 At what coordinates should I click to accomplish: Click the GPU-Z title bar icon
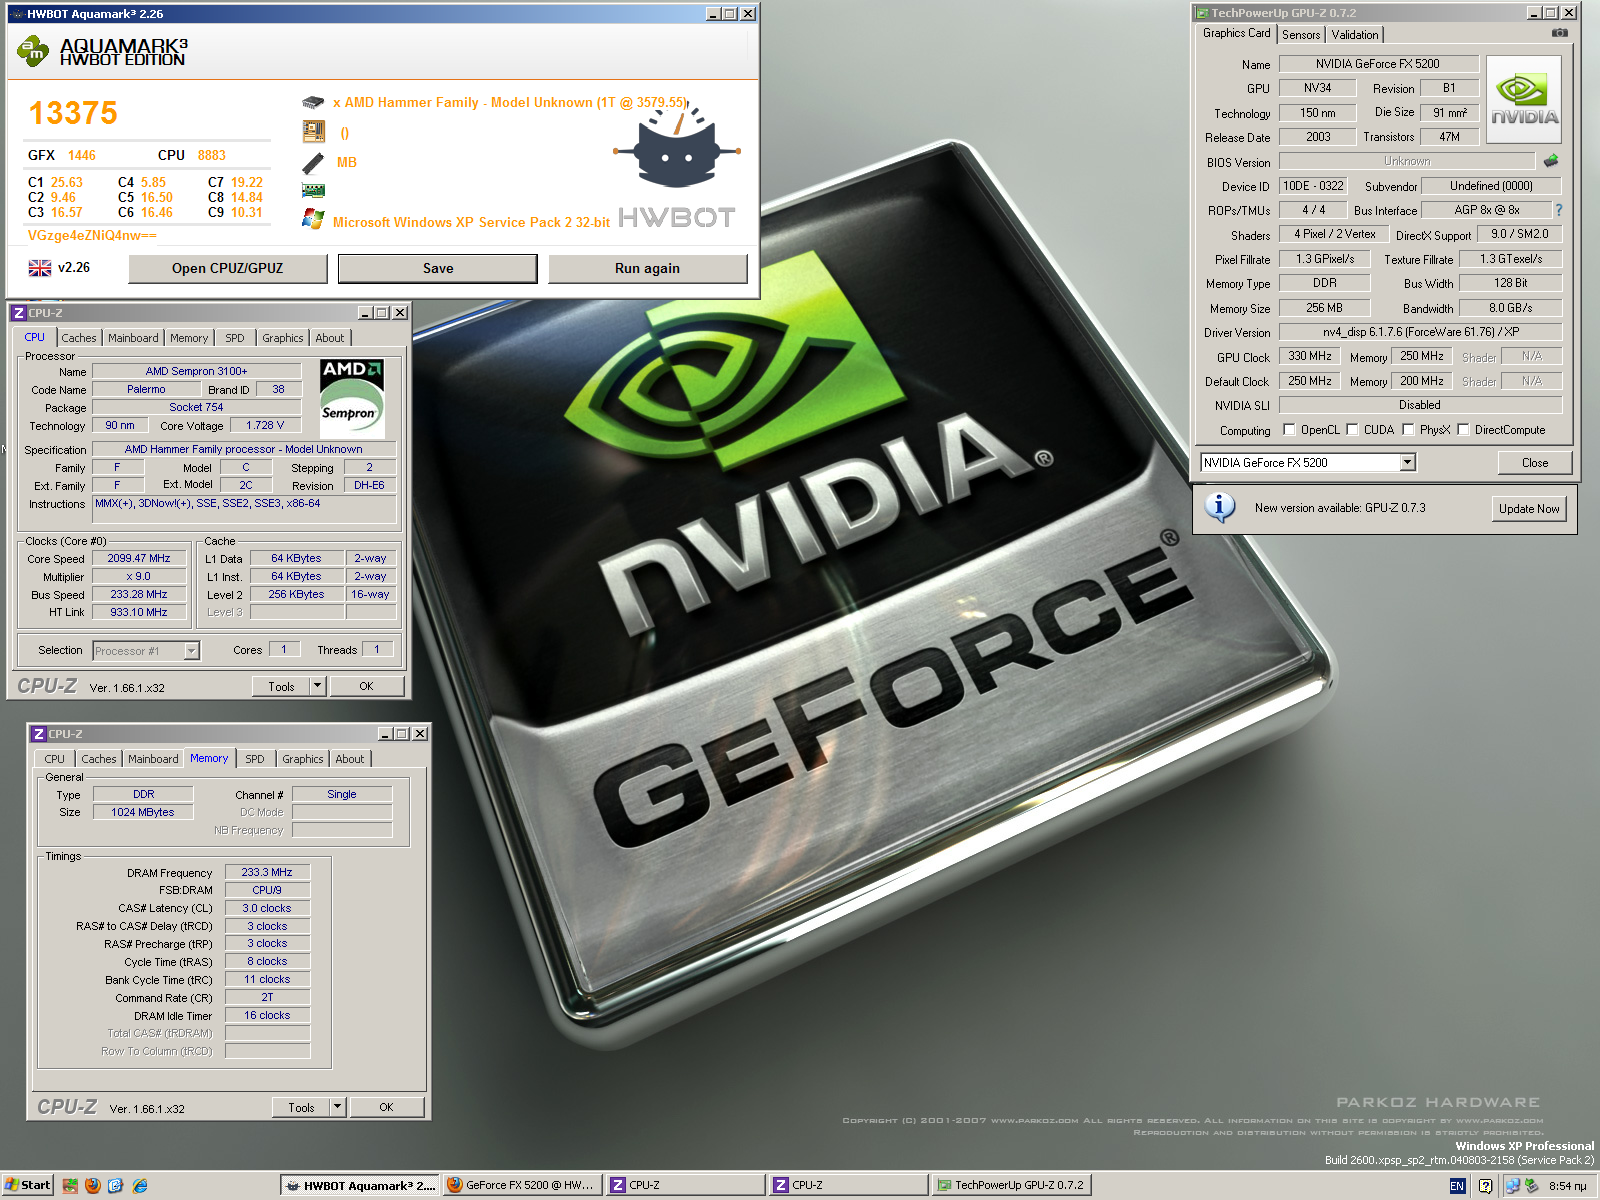click(1203, 13)
